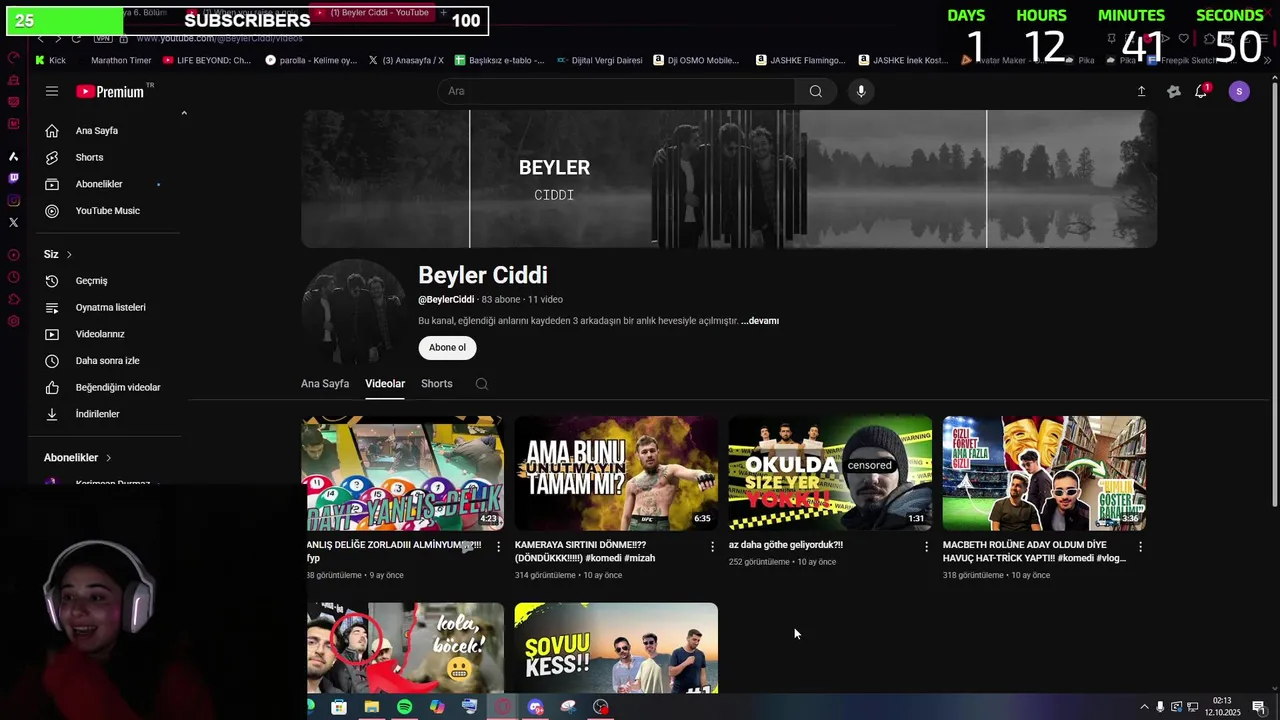The height and width of the screenshot is (720, 1280).
Task: Open Daha sonra izle list
Action: [105, 360]
